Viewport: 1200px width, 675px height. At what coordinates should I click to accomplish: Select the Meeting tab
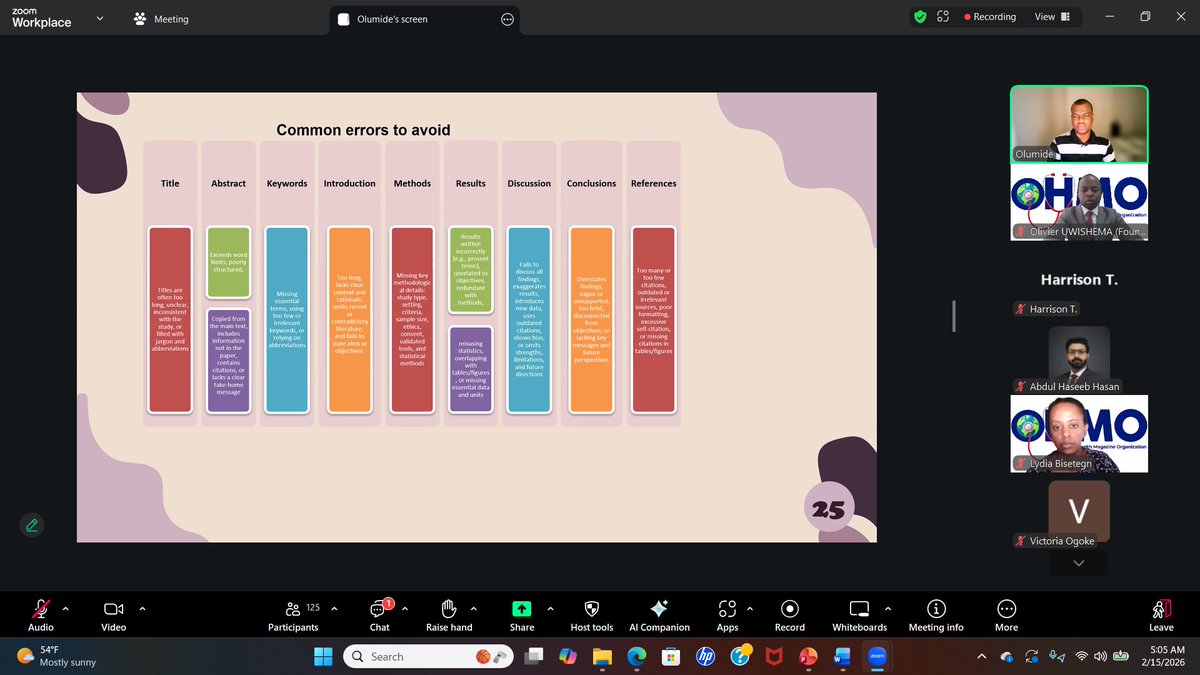pyautogui.click(x=161, y=19)
